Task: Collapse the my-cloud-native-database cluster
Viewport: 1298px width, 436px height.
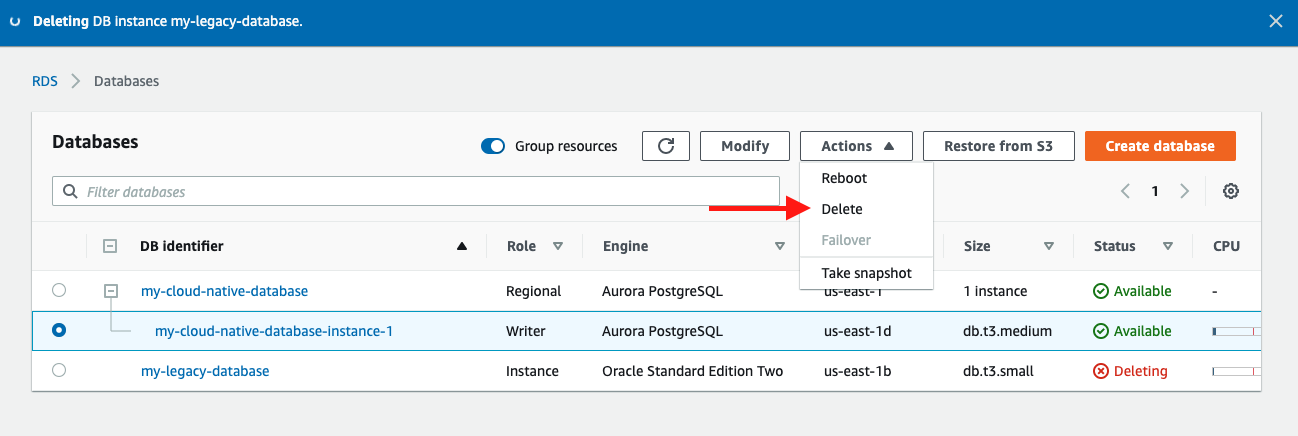Action: [111, 291]
